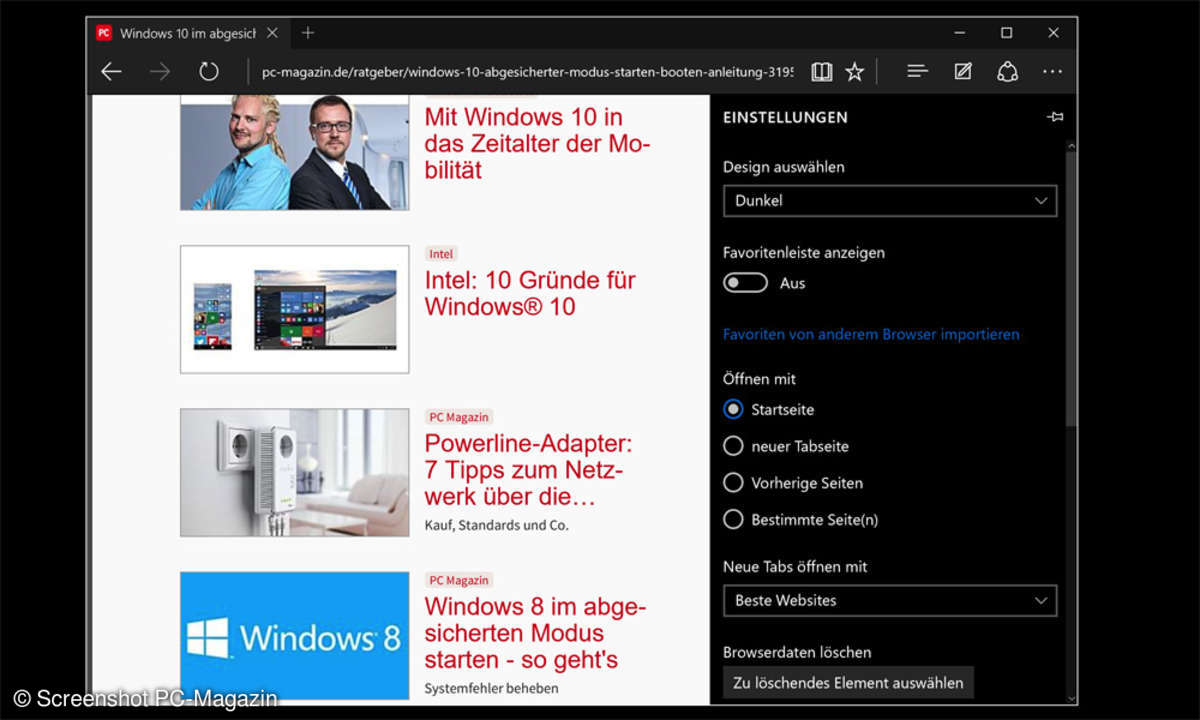Open a new tab with plus button
Image resolution: width=1200 pixels, height=720 pixels.
(x=308, y=33)
